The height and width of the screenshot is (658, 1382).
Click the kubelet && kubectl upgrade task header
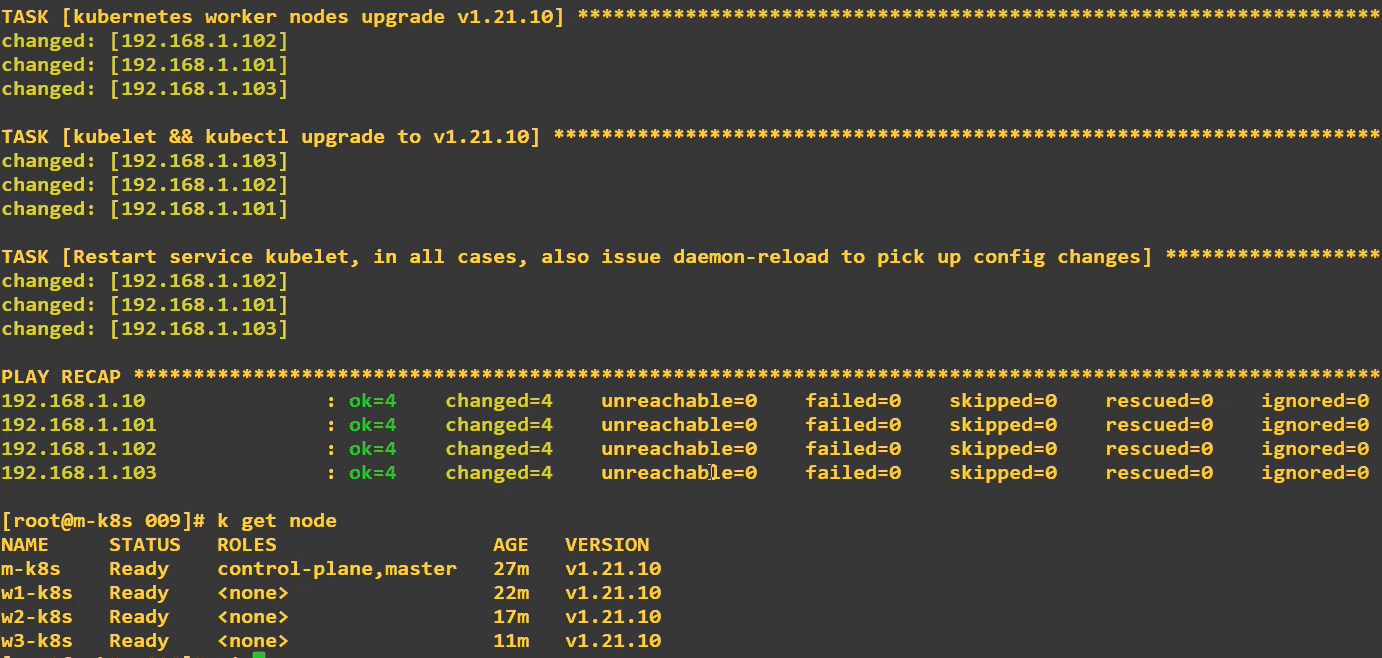[271, 137]
